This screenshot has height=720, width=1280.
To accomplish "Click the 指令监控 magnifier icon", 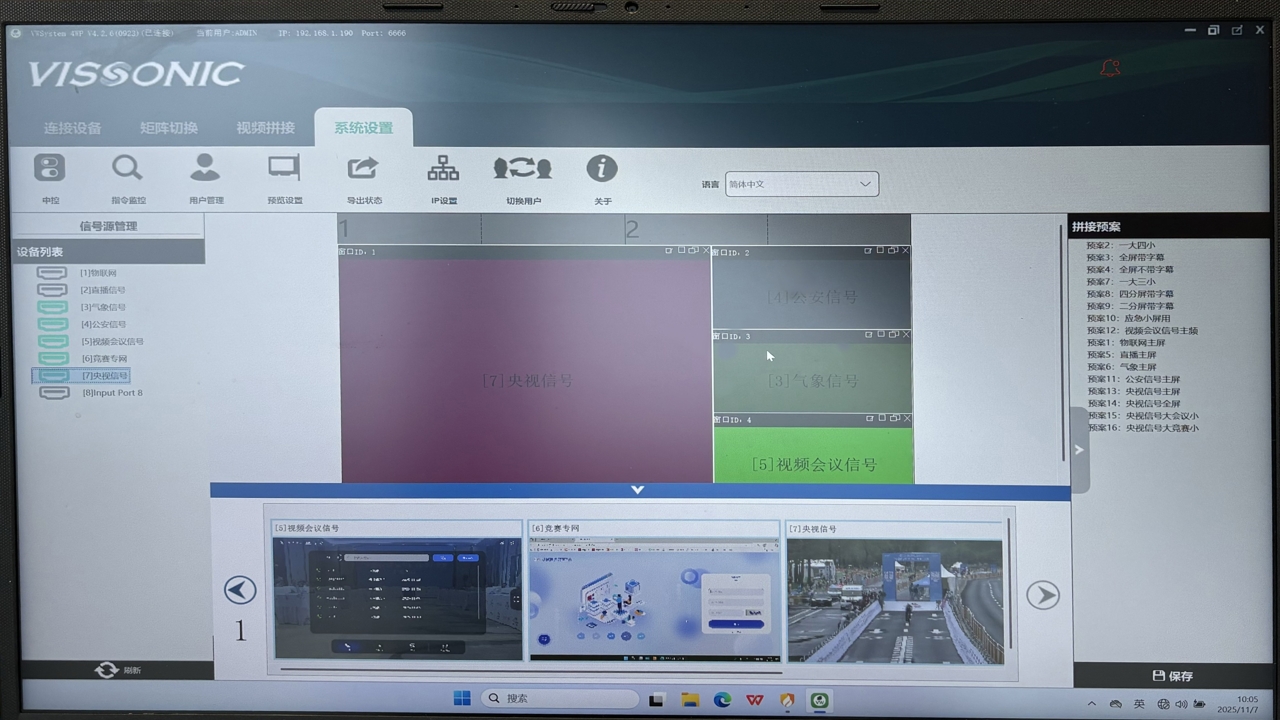I will (x=127, y=168).
